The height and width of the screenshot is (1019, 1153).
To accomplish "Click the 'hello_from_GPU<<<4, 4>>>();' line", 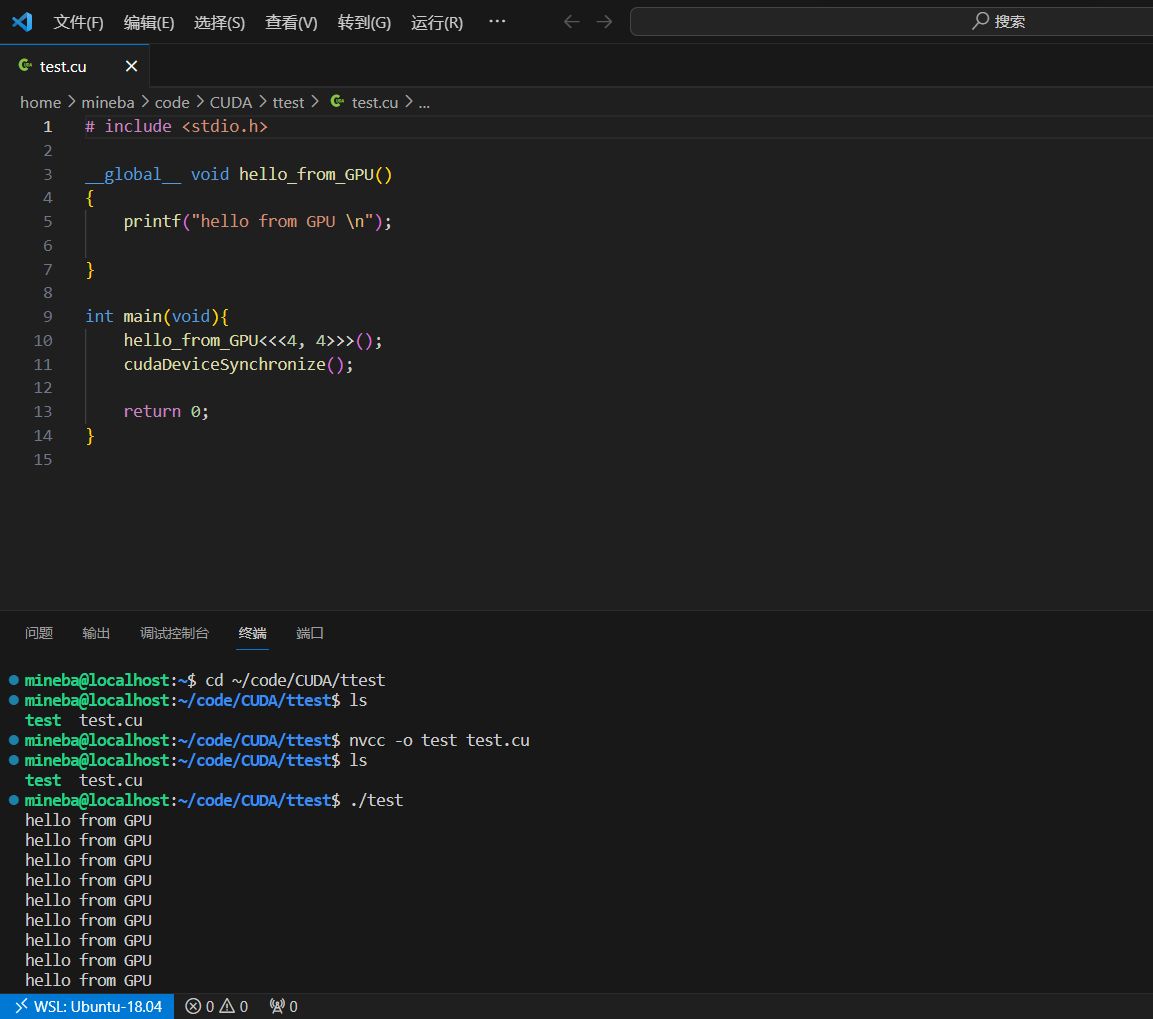I will point(253,340).
